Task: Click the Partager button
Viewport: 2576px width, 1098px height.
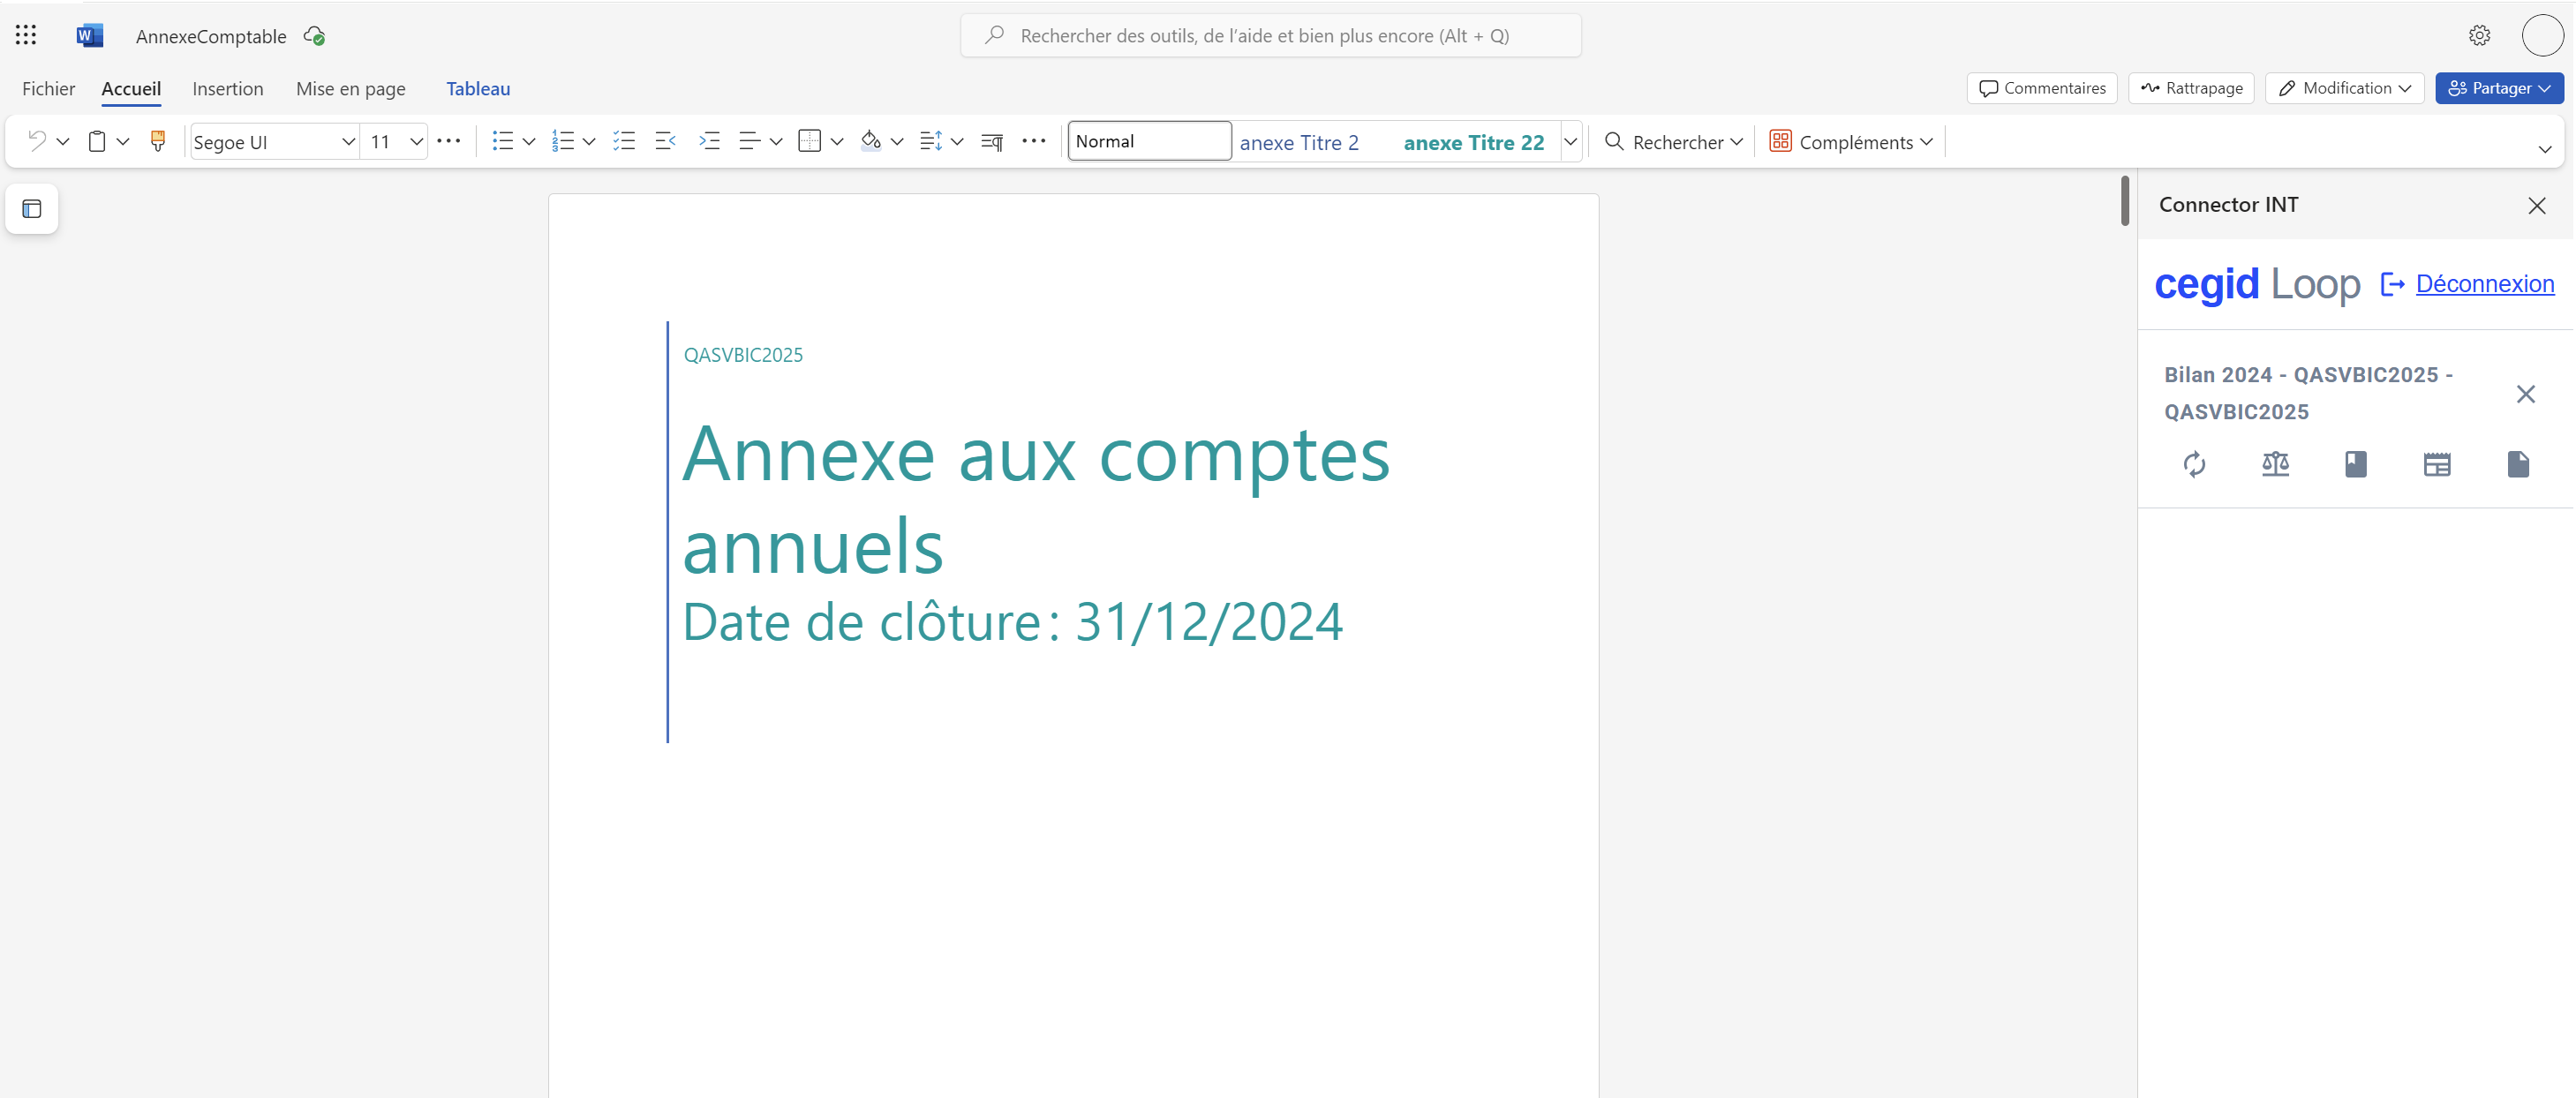Action: [x=2499, y=88]
